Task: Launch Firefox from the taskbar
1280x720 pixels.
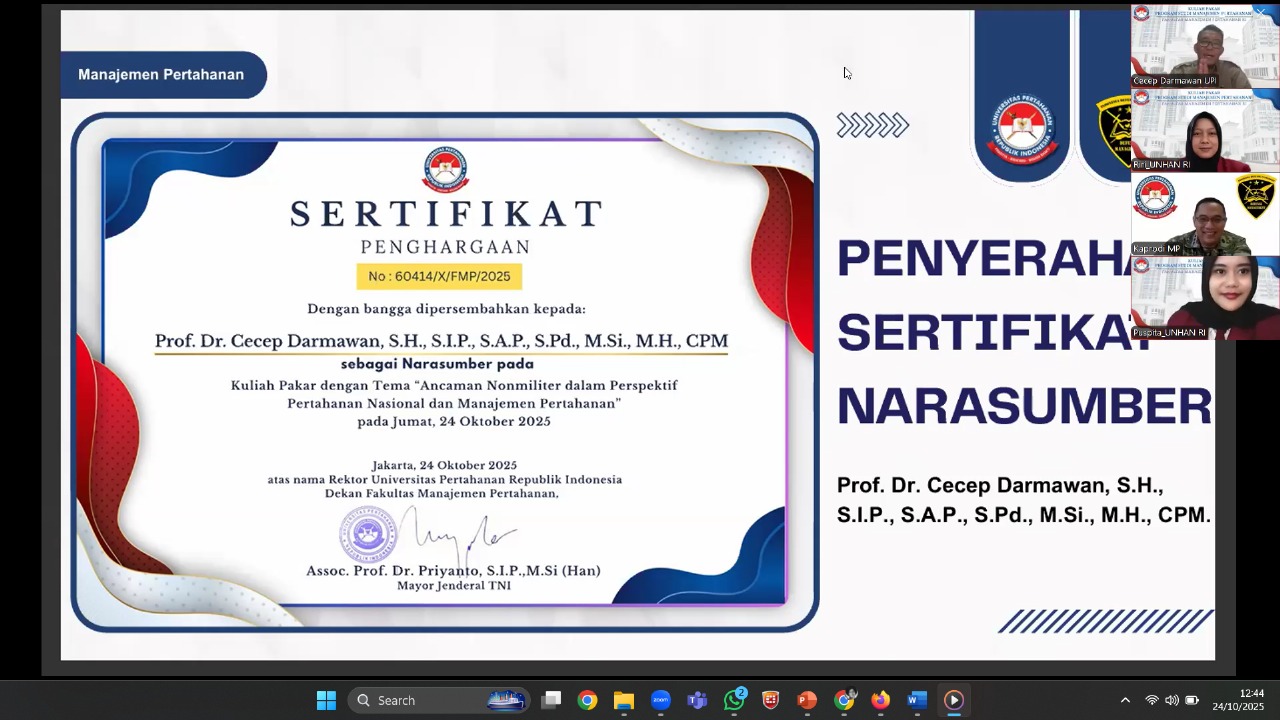Action: click(880, 700)
